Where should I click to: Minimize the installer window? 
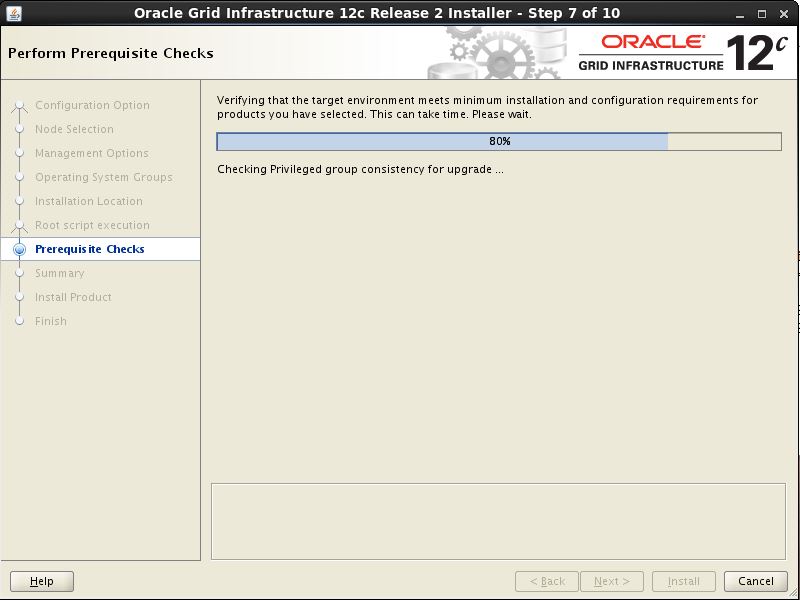(739, 14)
